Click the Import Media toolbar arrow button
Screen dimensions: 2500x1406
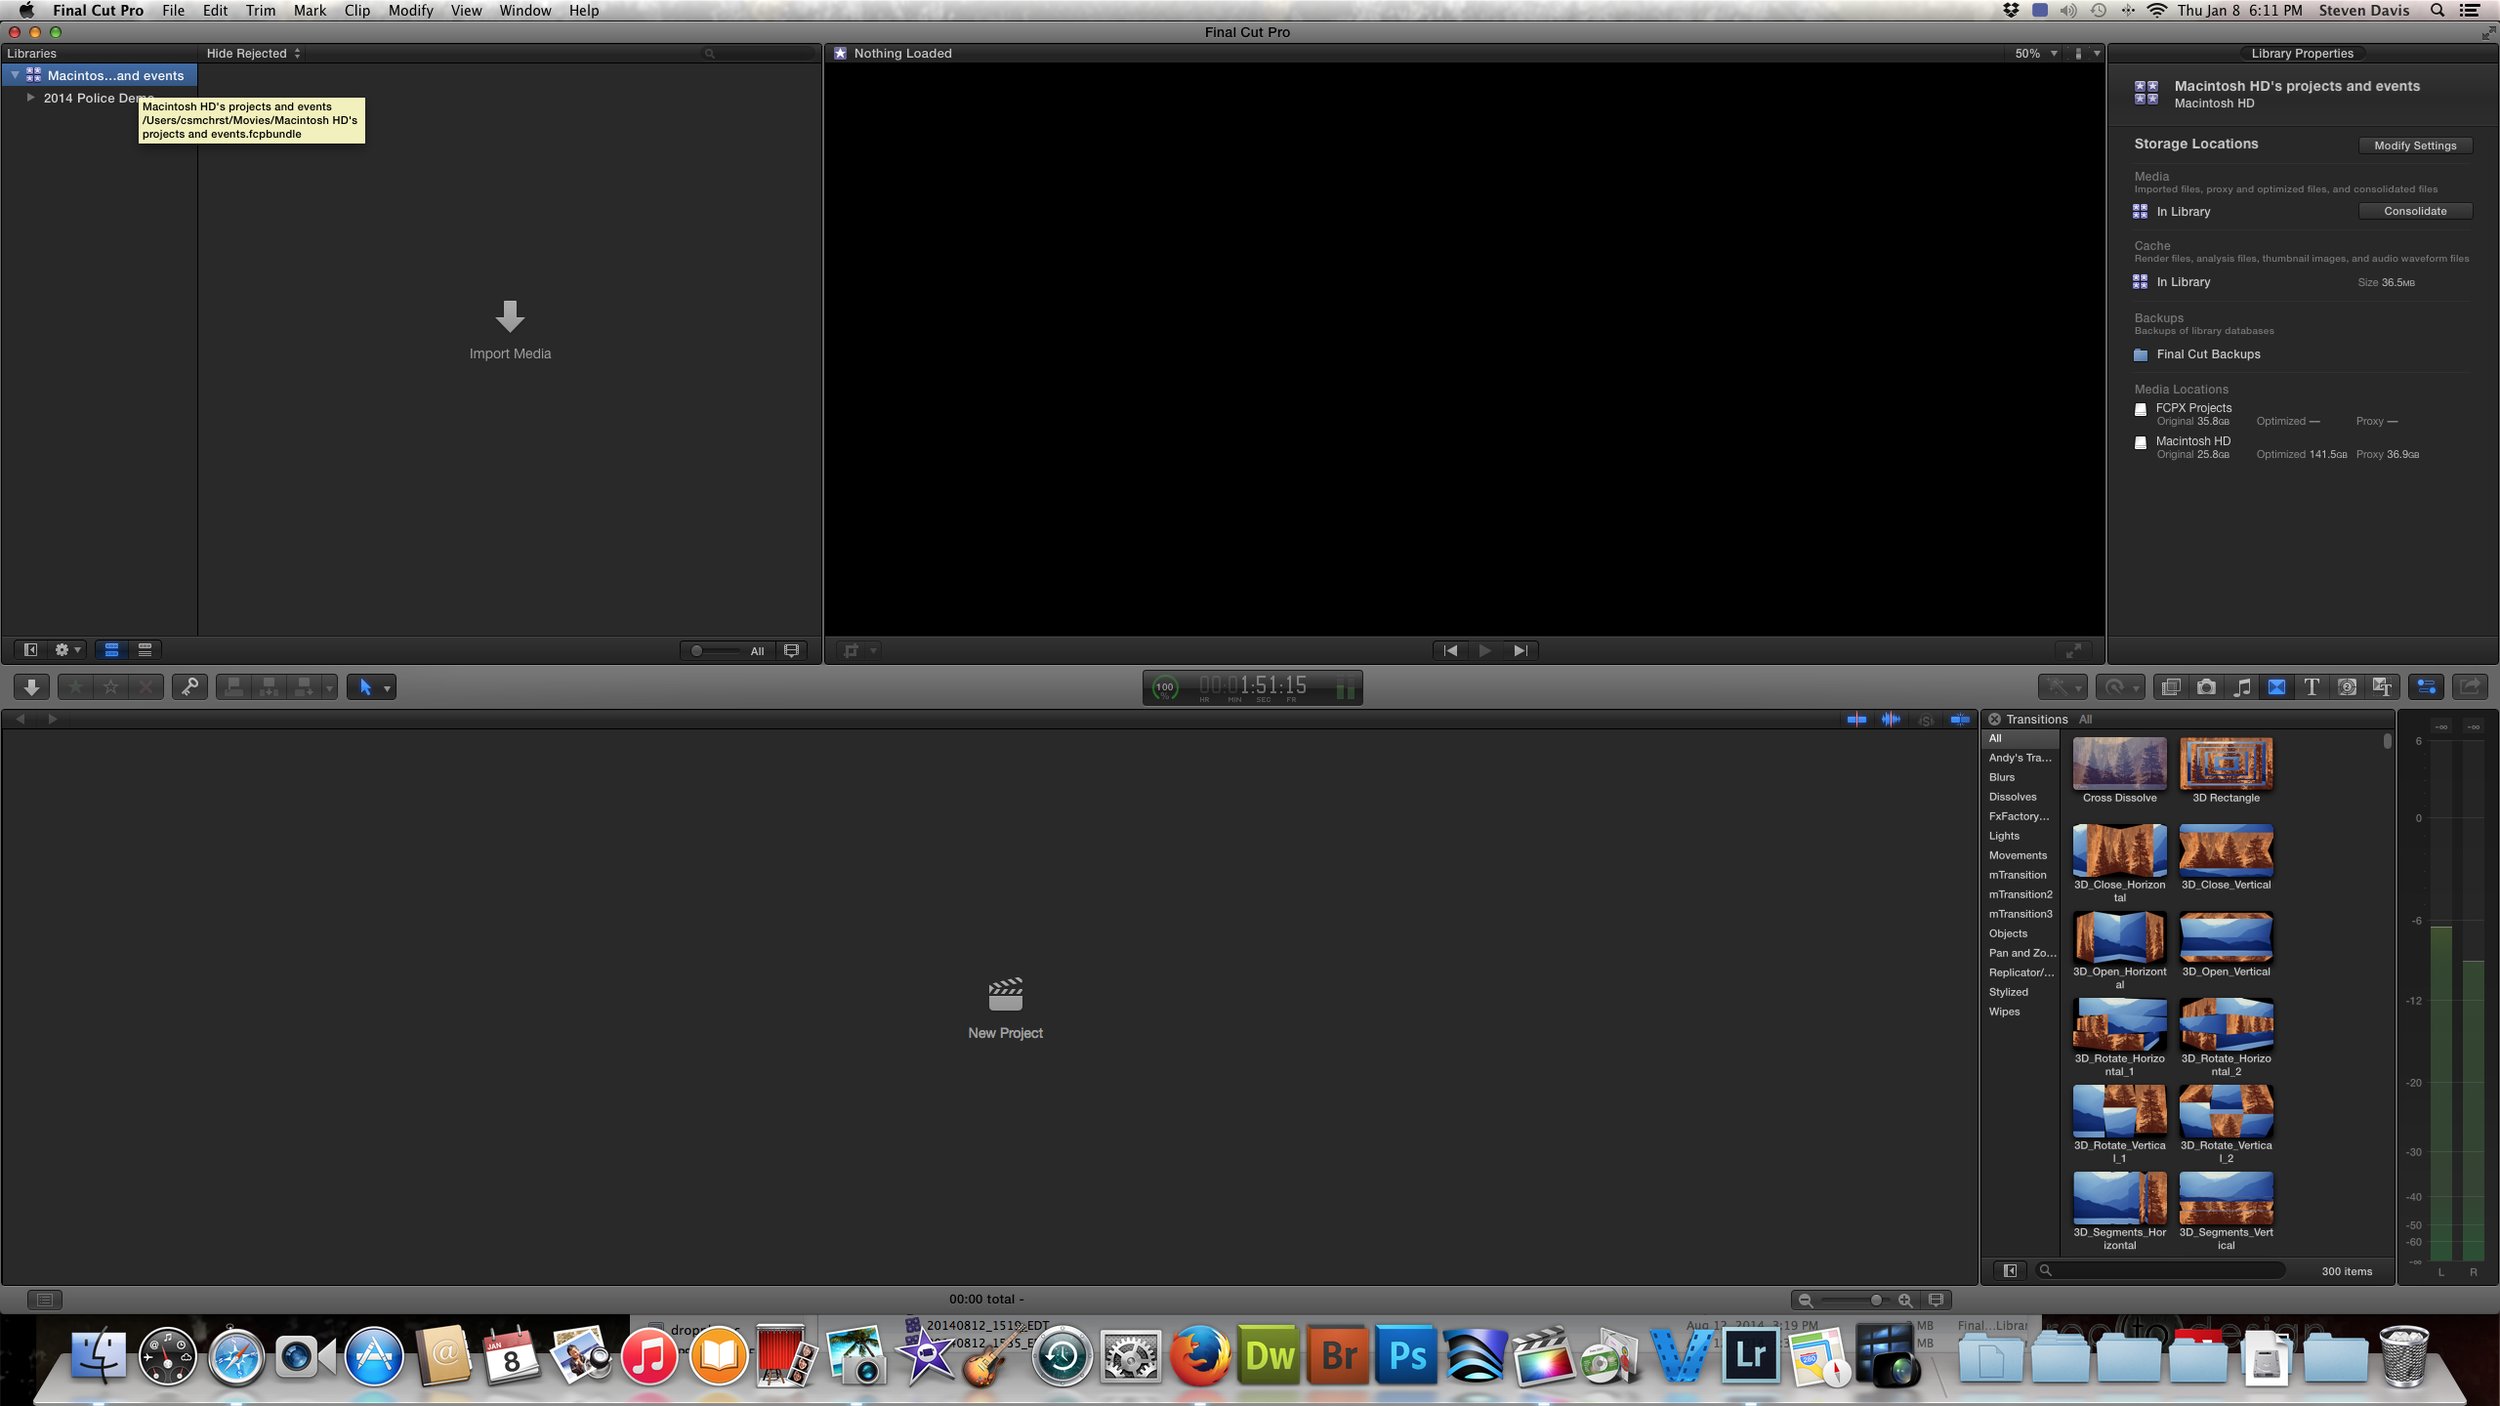32,687
